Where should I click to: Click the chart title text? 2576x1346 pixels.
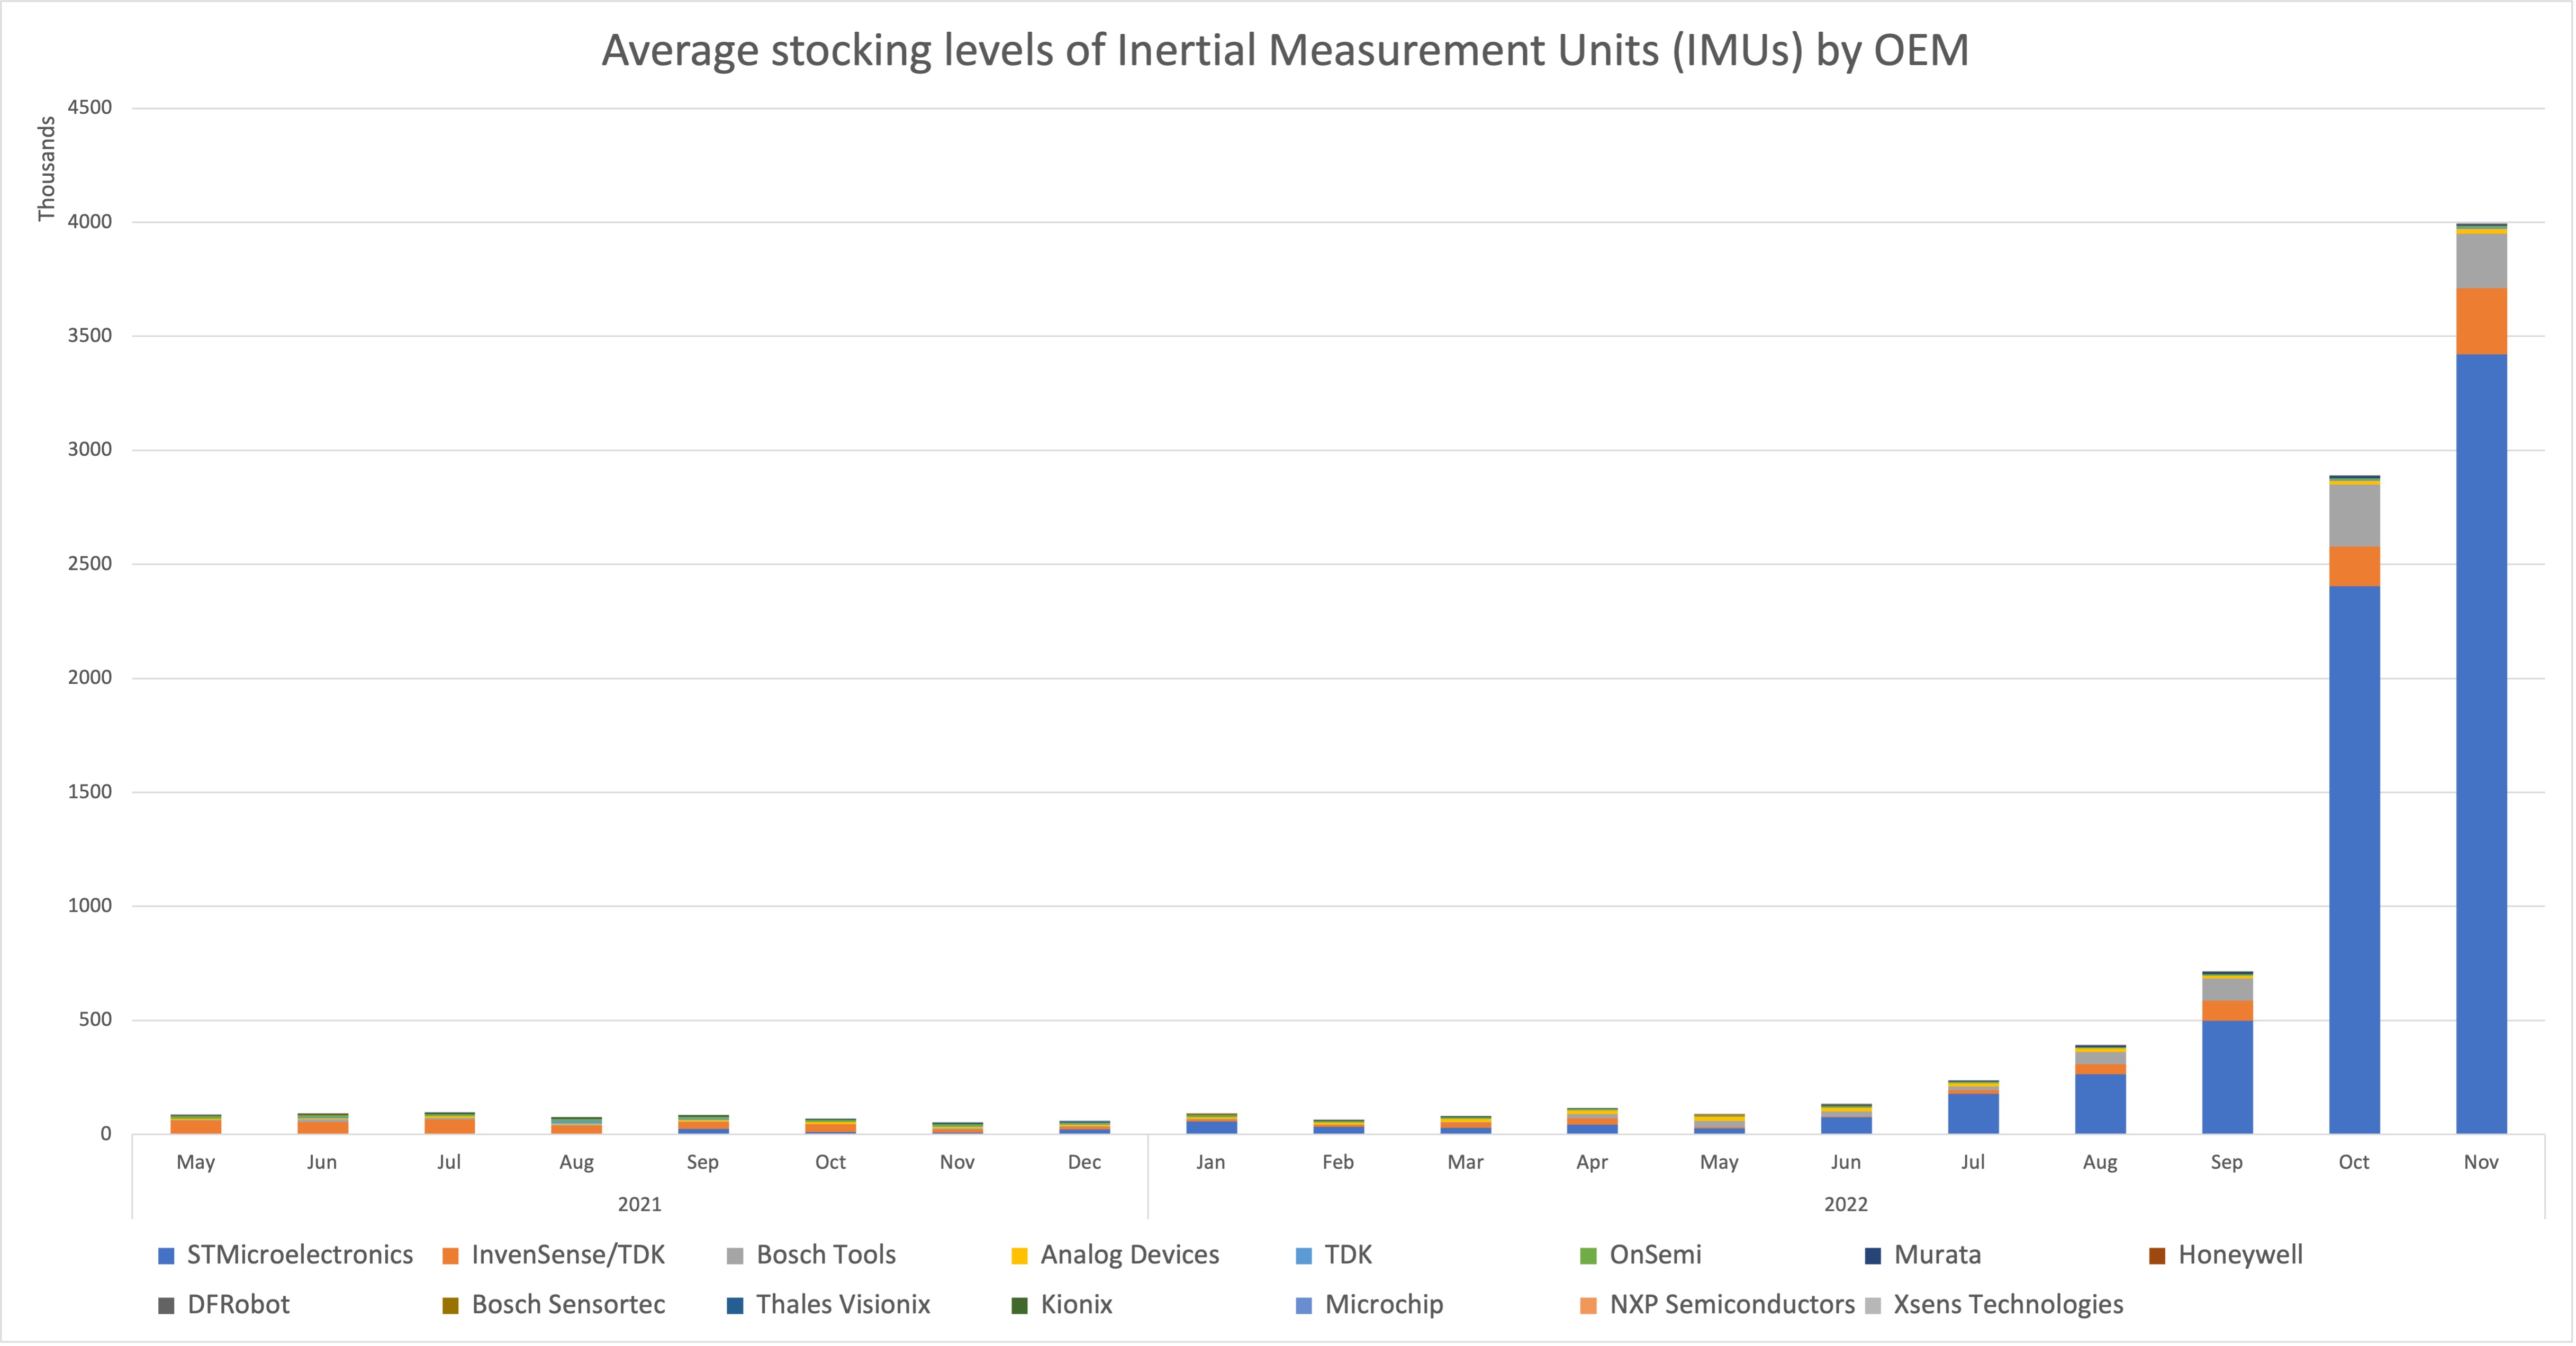coord(1285,51)
